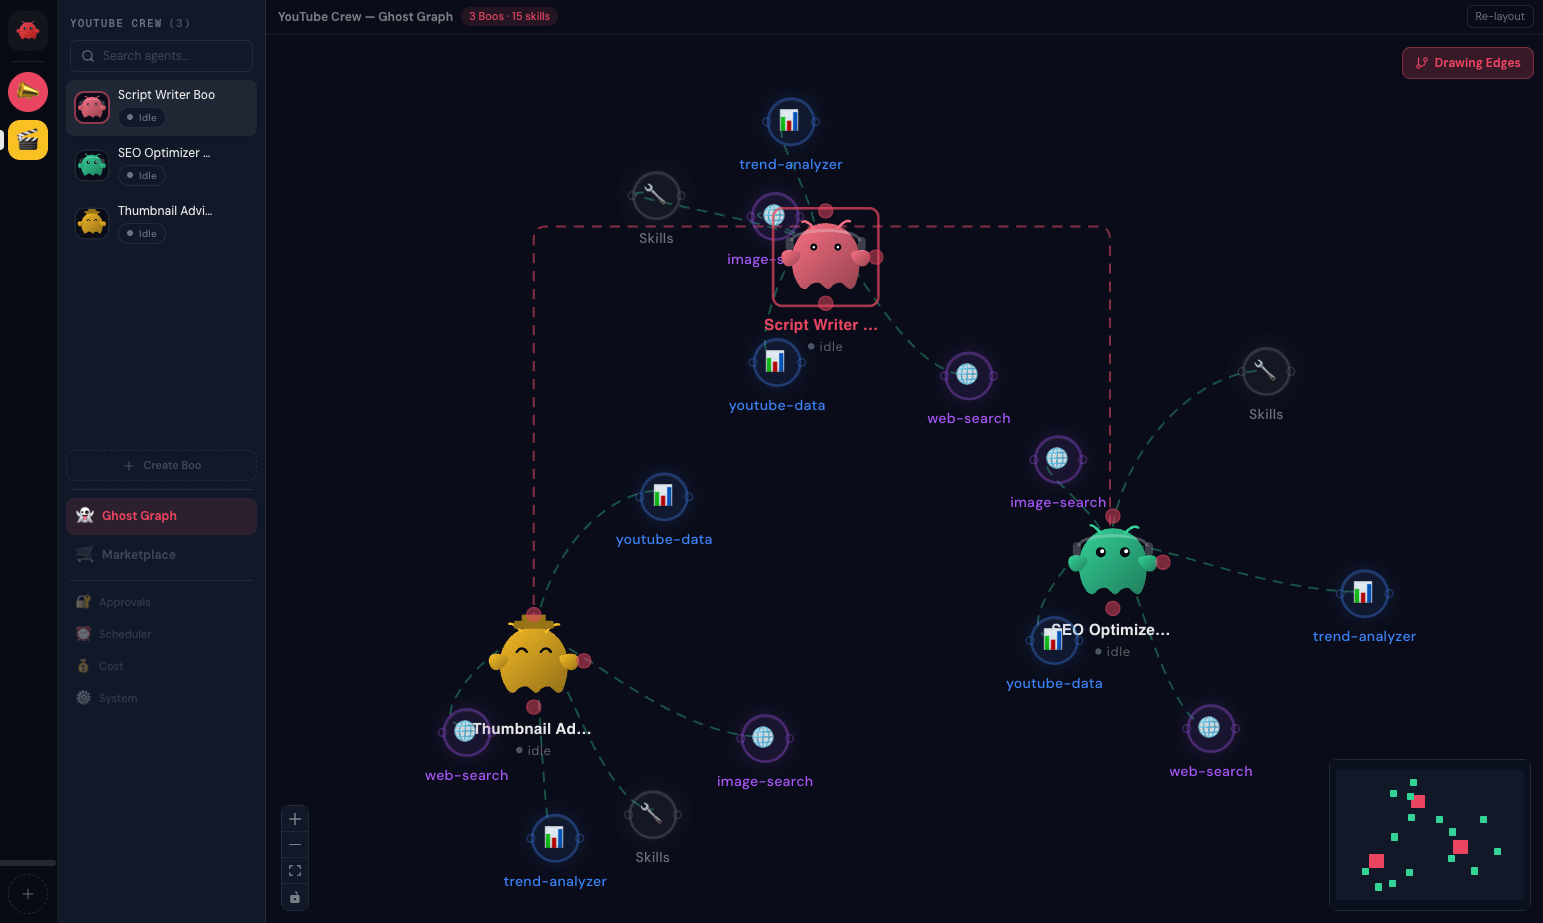Click Idle status under Script Writer Boo
This screenshot has height=923, width=1543.
coord(142,118)
